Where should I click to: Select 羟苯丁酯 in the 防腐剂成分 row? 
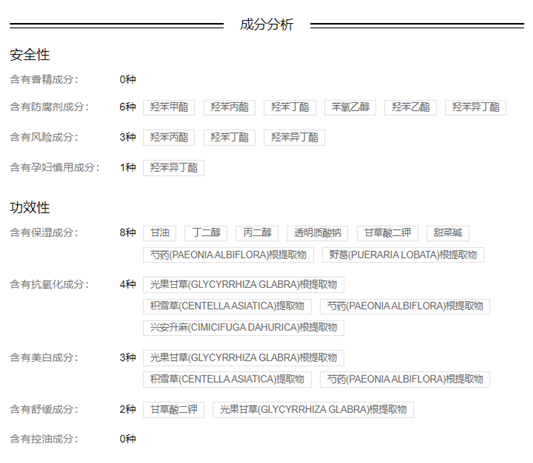(x=290, y=107)
